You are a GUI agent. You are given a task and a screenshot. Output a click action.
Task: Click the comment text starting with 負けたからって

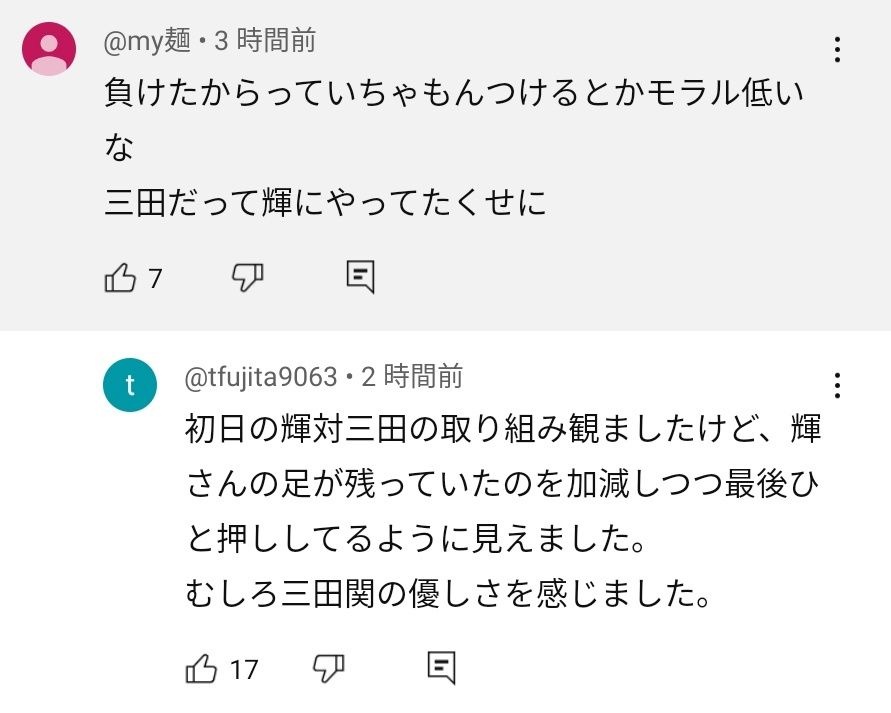coord(455,95)
